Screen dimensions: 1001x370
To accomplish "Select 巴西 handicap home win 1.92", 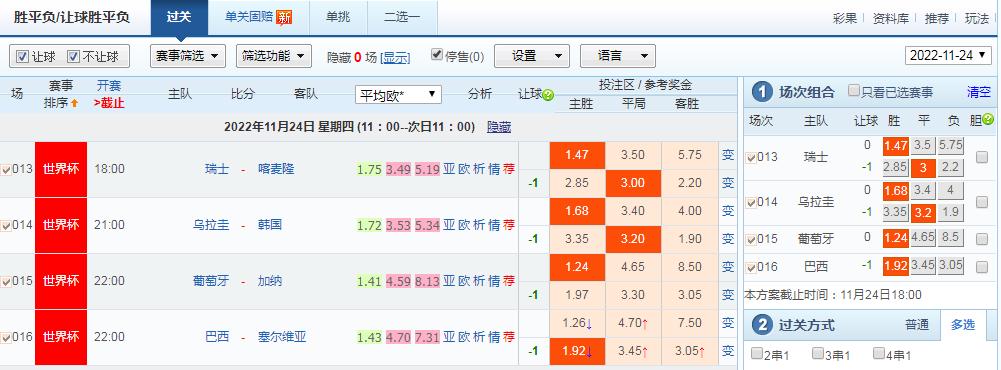I will pos(577,351).
